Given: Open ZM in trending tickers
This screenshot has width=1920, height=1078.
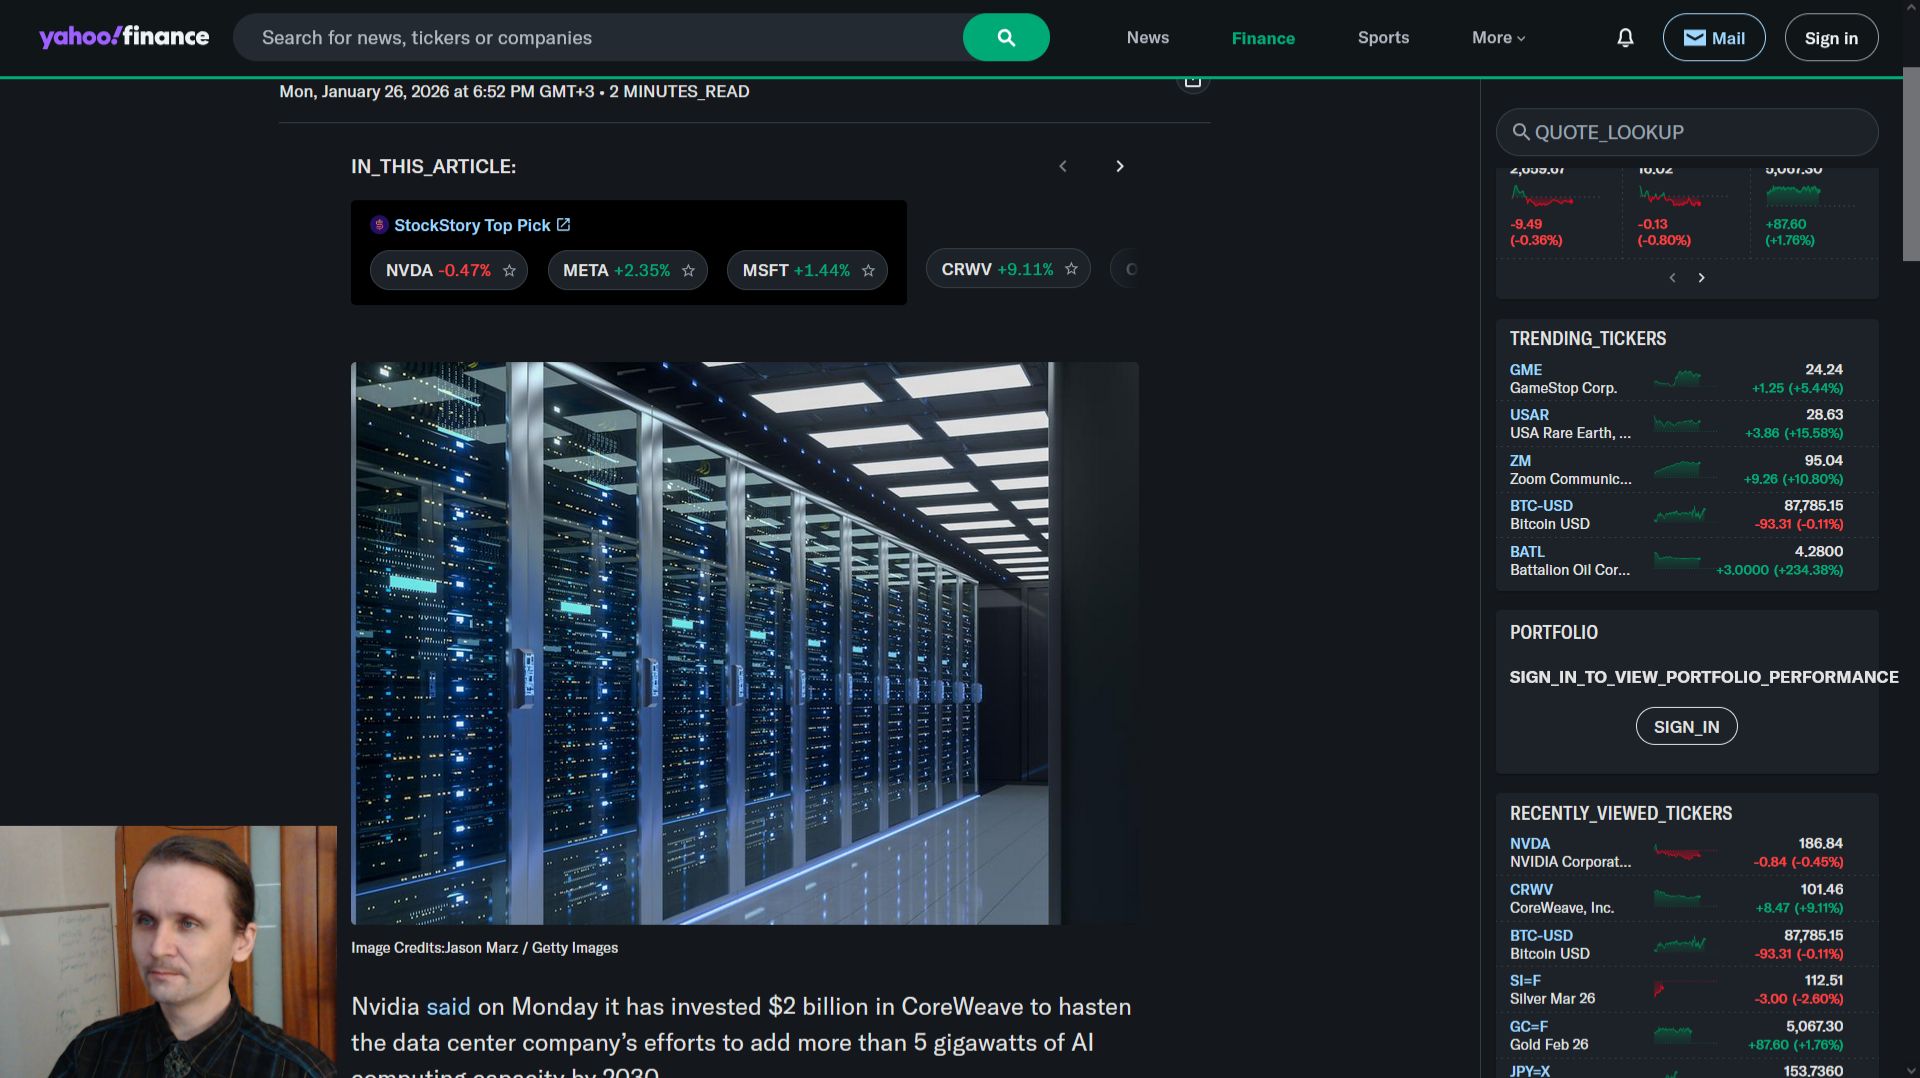Looking at the screenshot, I should pos(1520,461).
